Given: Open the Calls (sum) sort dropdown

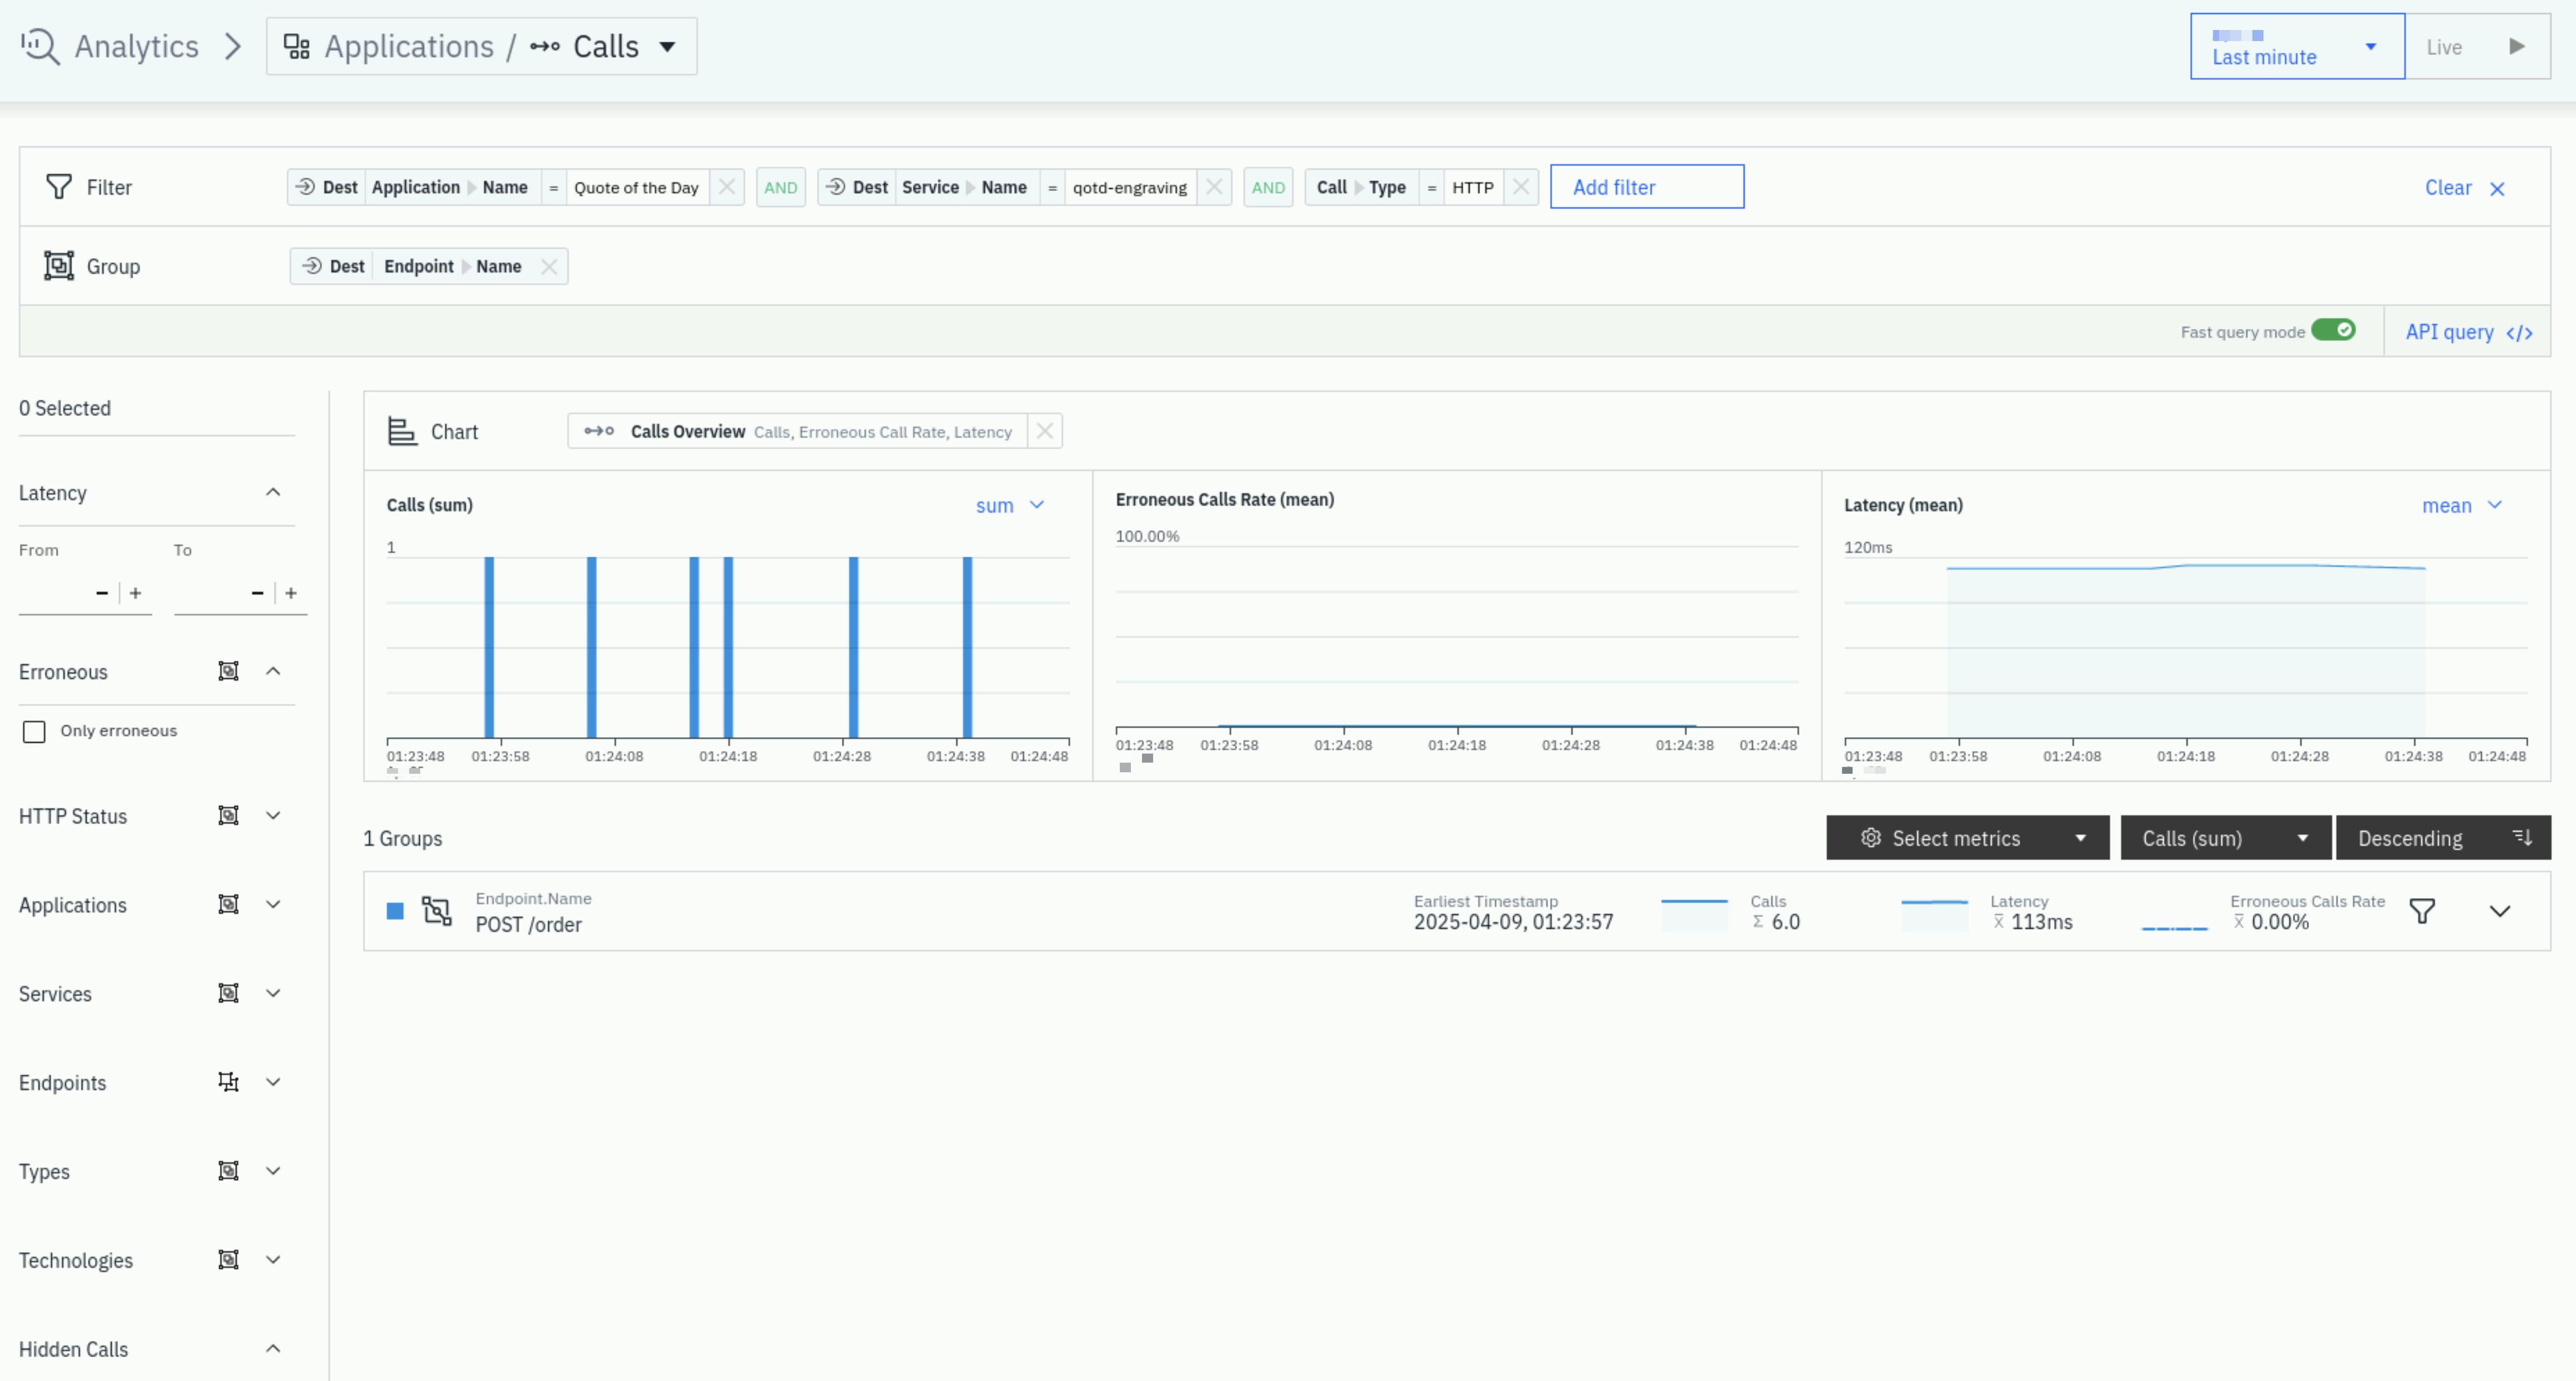Looking at the screenshot, I should [2225, 838].
